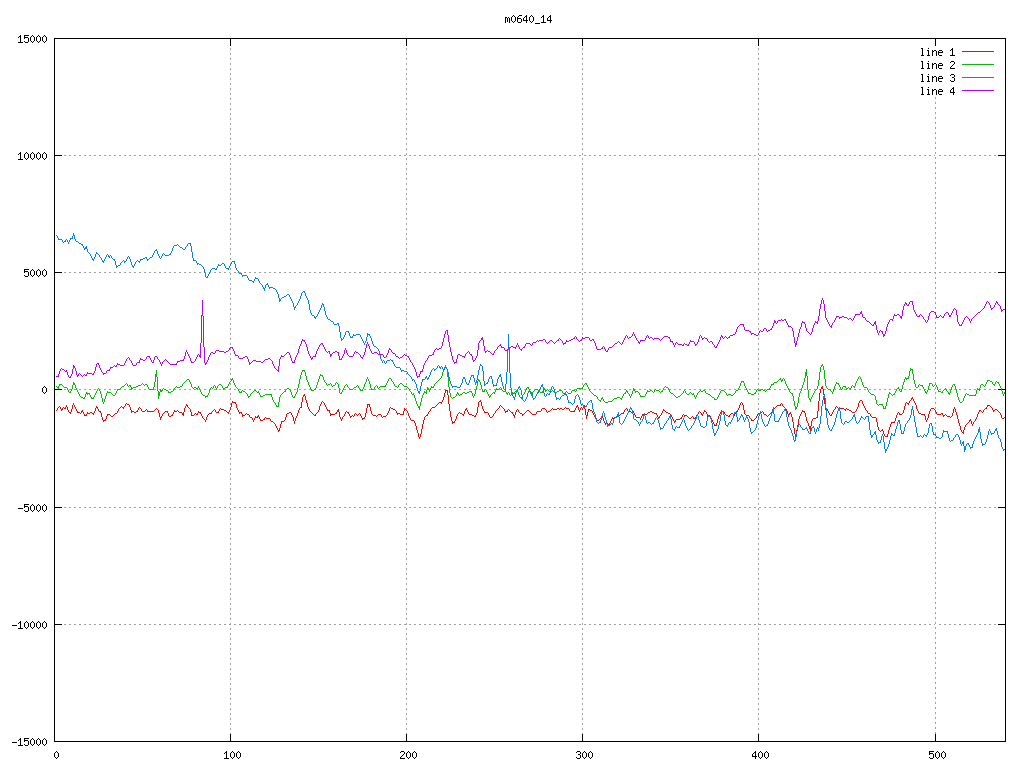1024x768 pixels.
Task: Click the plot title m0640_14
Action: pyautogui.click(x=529, y=19)
